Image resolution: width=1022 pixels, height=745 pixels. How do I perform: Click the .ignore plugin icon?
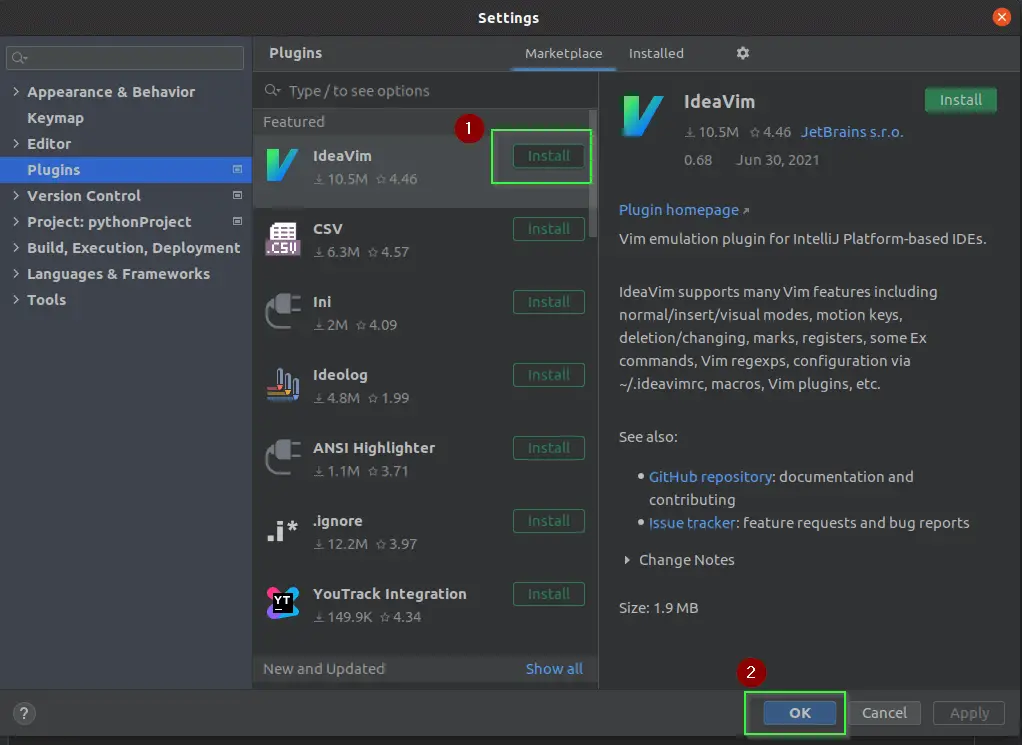tap(282, 531)
